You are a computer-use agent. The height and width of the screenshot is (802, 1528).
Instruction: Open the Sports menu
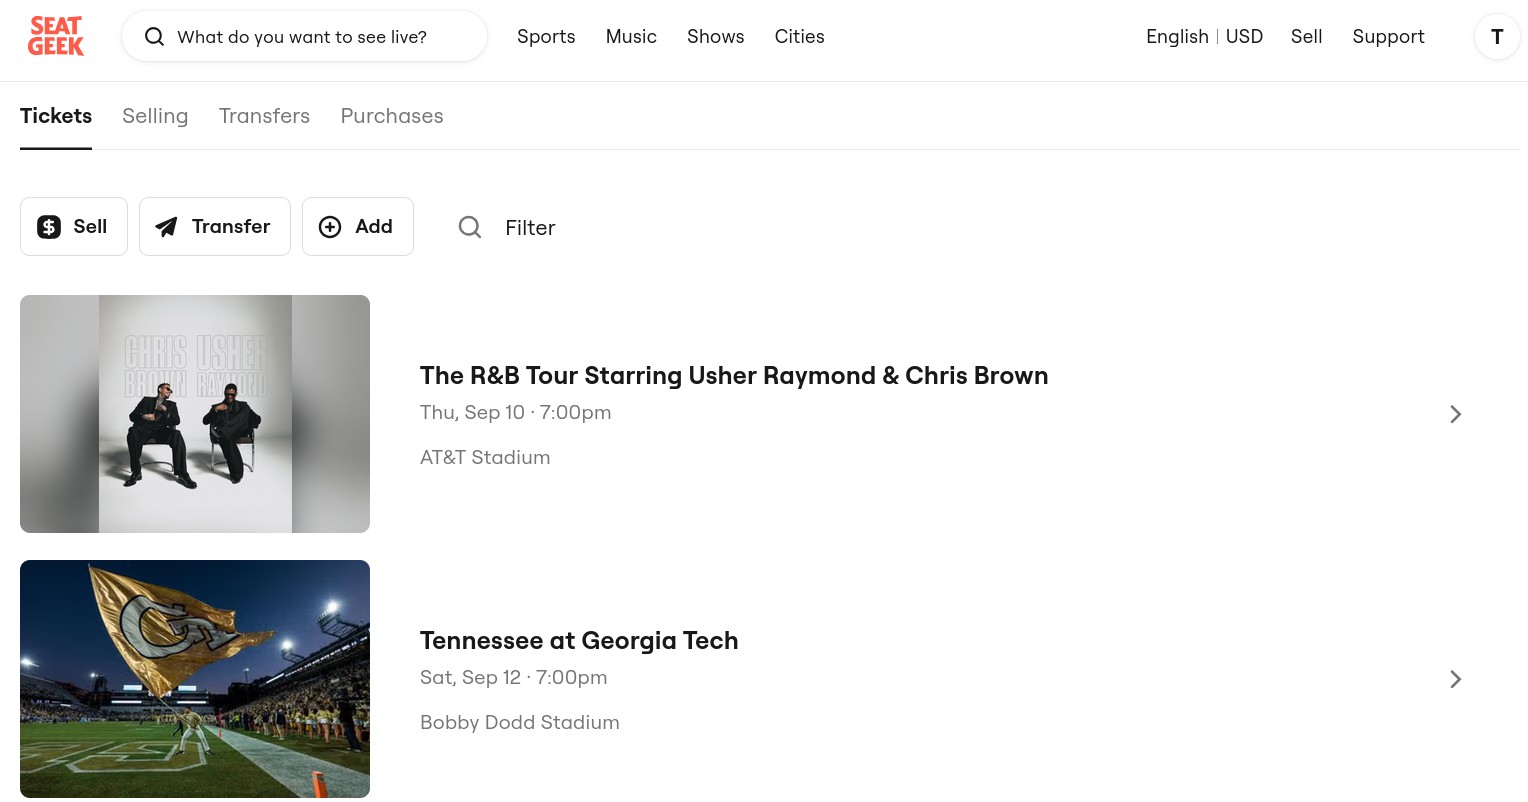point(546,37)
